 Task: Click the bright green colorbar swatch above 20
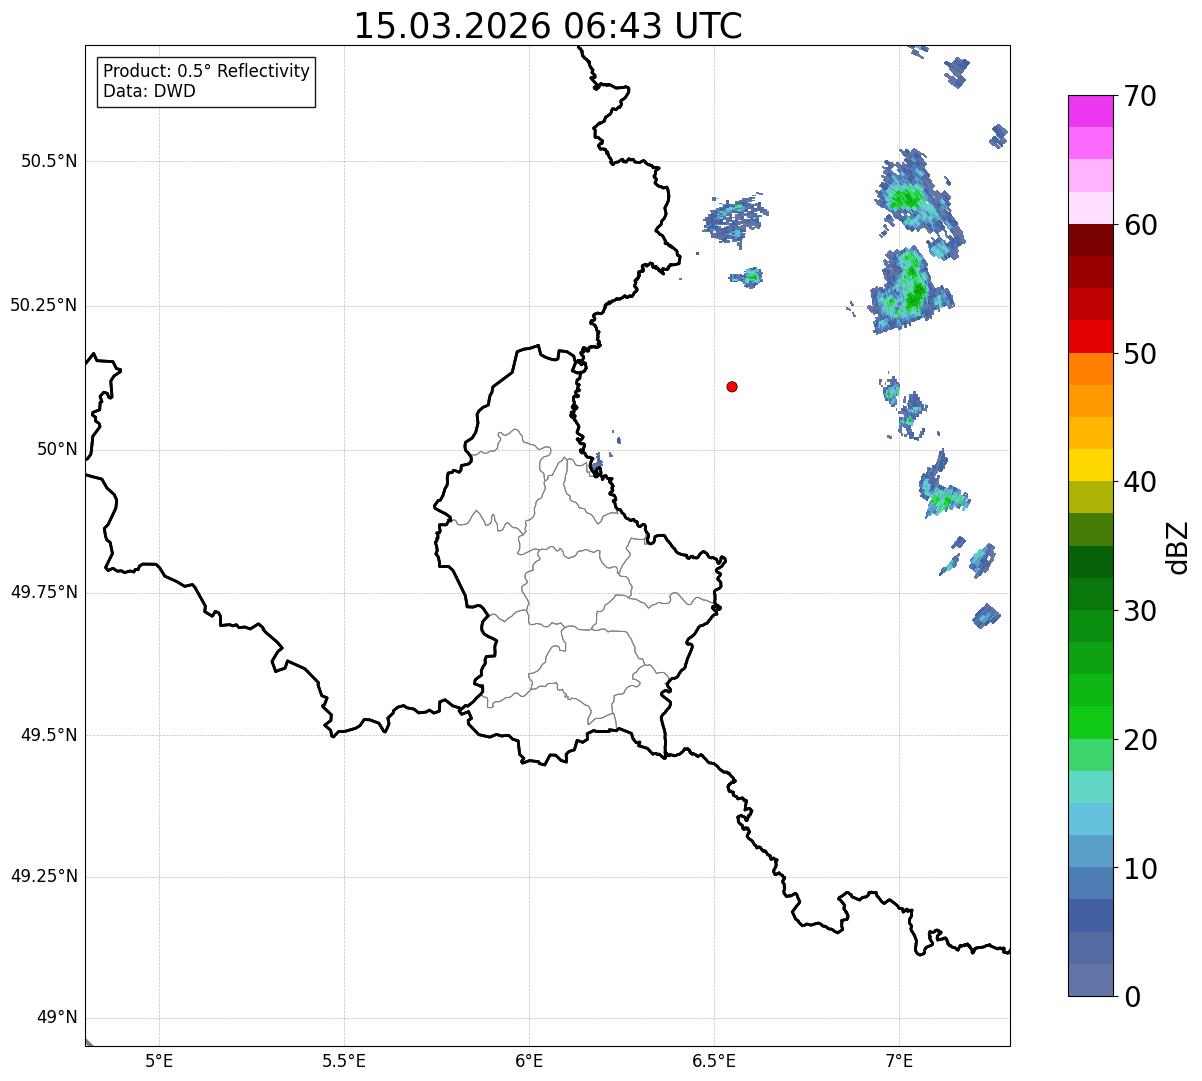tap(1090, 723)
